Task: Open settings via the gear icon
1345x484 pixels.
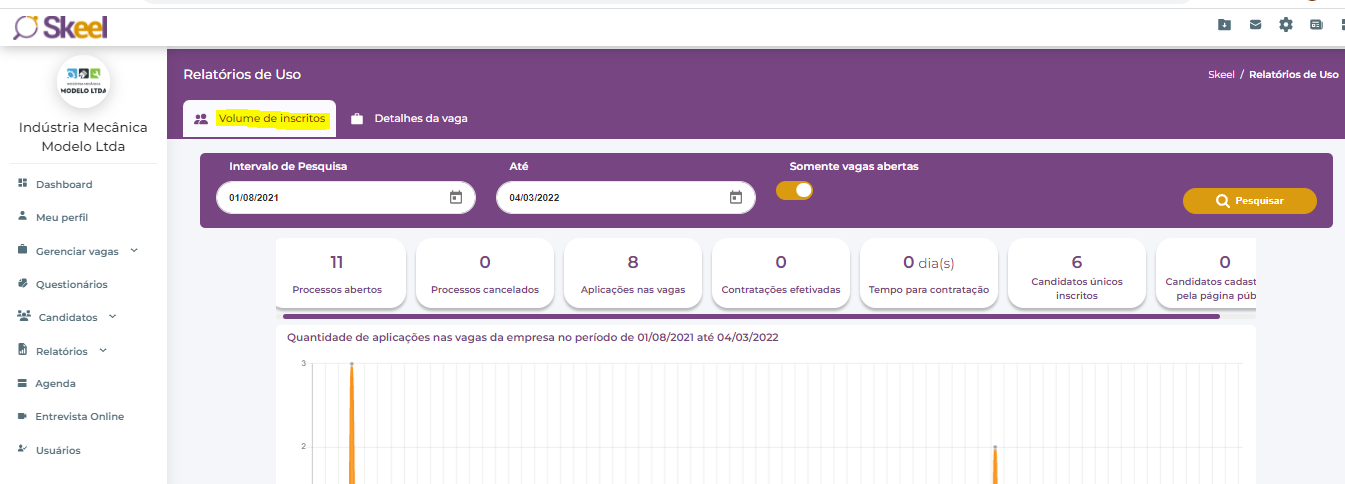Action: point(1286,25)
